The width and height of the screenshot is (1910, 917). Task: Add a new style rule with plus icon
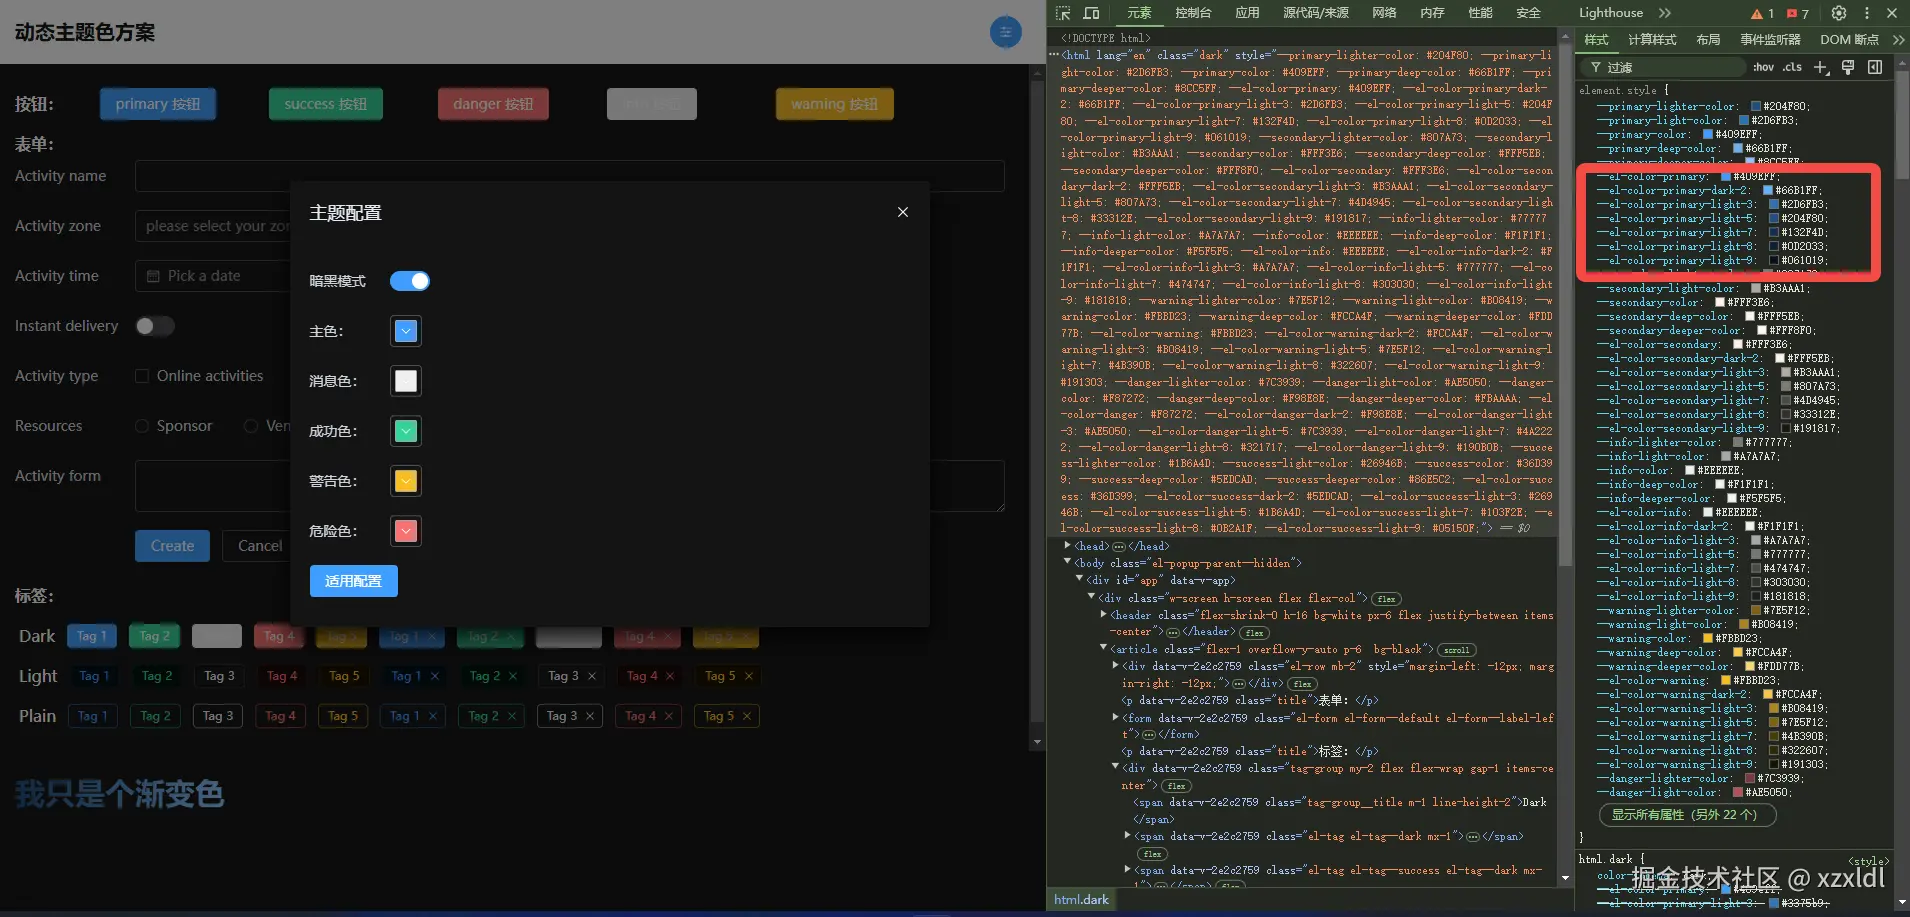point(1821,67)
